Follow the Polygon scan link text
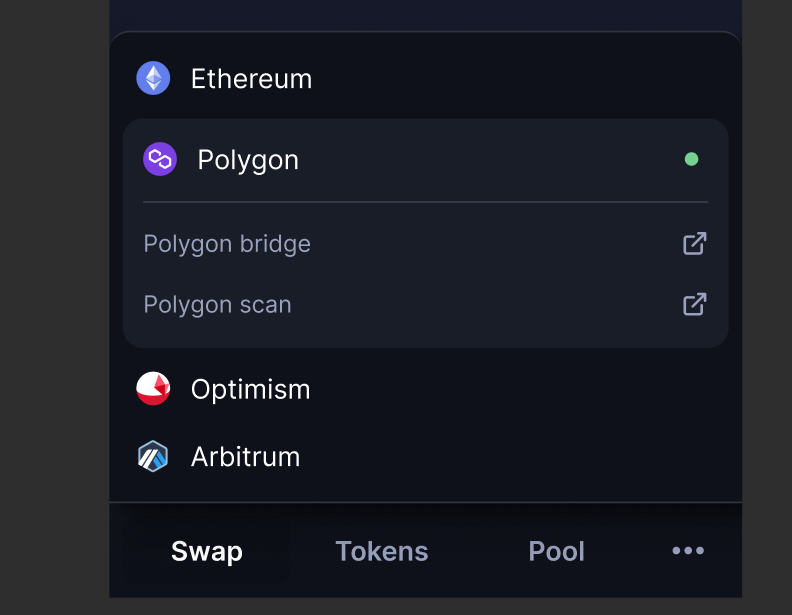 pyautogui.click(x=217, y=304)
